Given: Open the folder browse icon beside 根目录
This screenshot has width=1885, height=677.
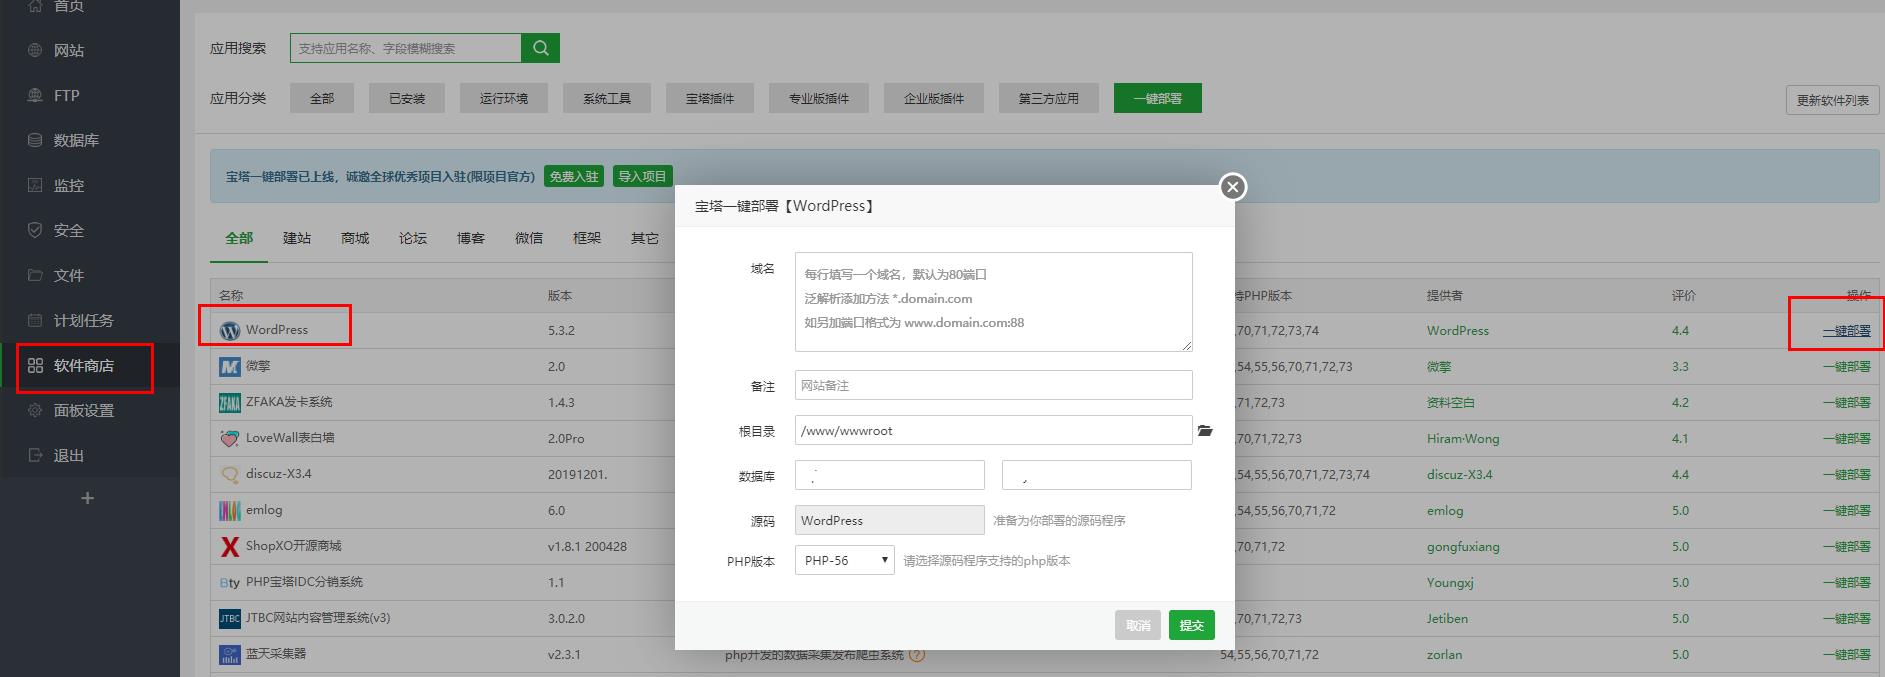Looking at the screenshot, I should tap(1205, 431).
